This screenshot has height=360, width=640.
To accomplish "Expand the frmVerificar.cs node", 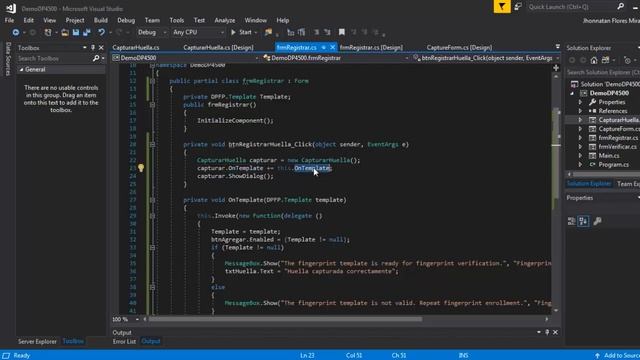I will pyautogui.click(x=580, y=147).
